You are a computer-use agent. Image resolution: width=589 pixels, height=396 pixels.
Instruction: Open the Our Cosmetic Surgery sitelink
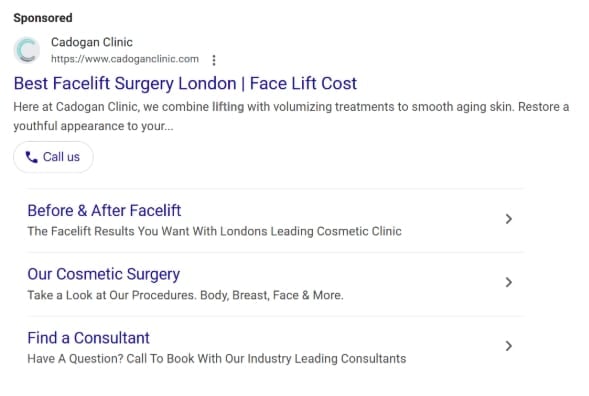tap(104, 274)
